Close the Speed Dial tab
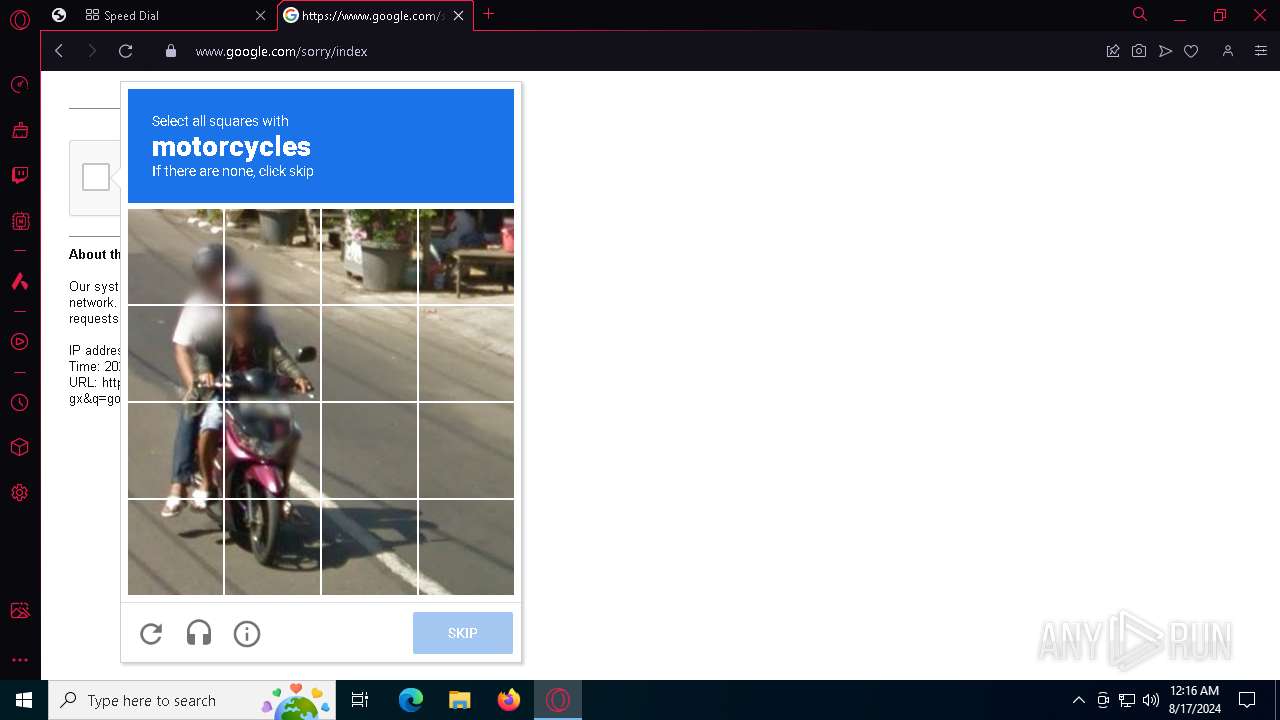1280x720 pixels. pos(261,15)
